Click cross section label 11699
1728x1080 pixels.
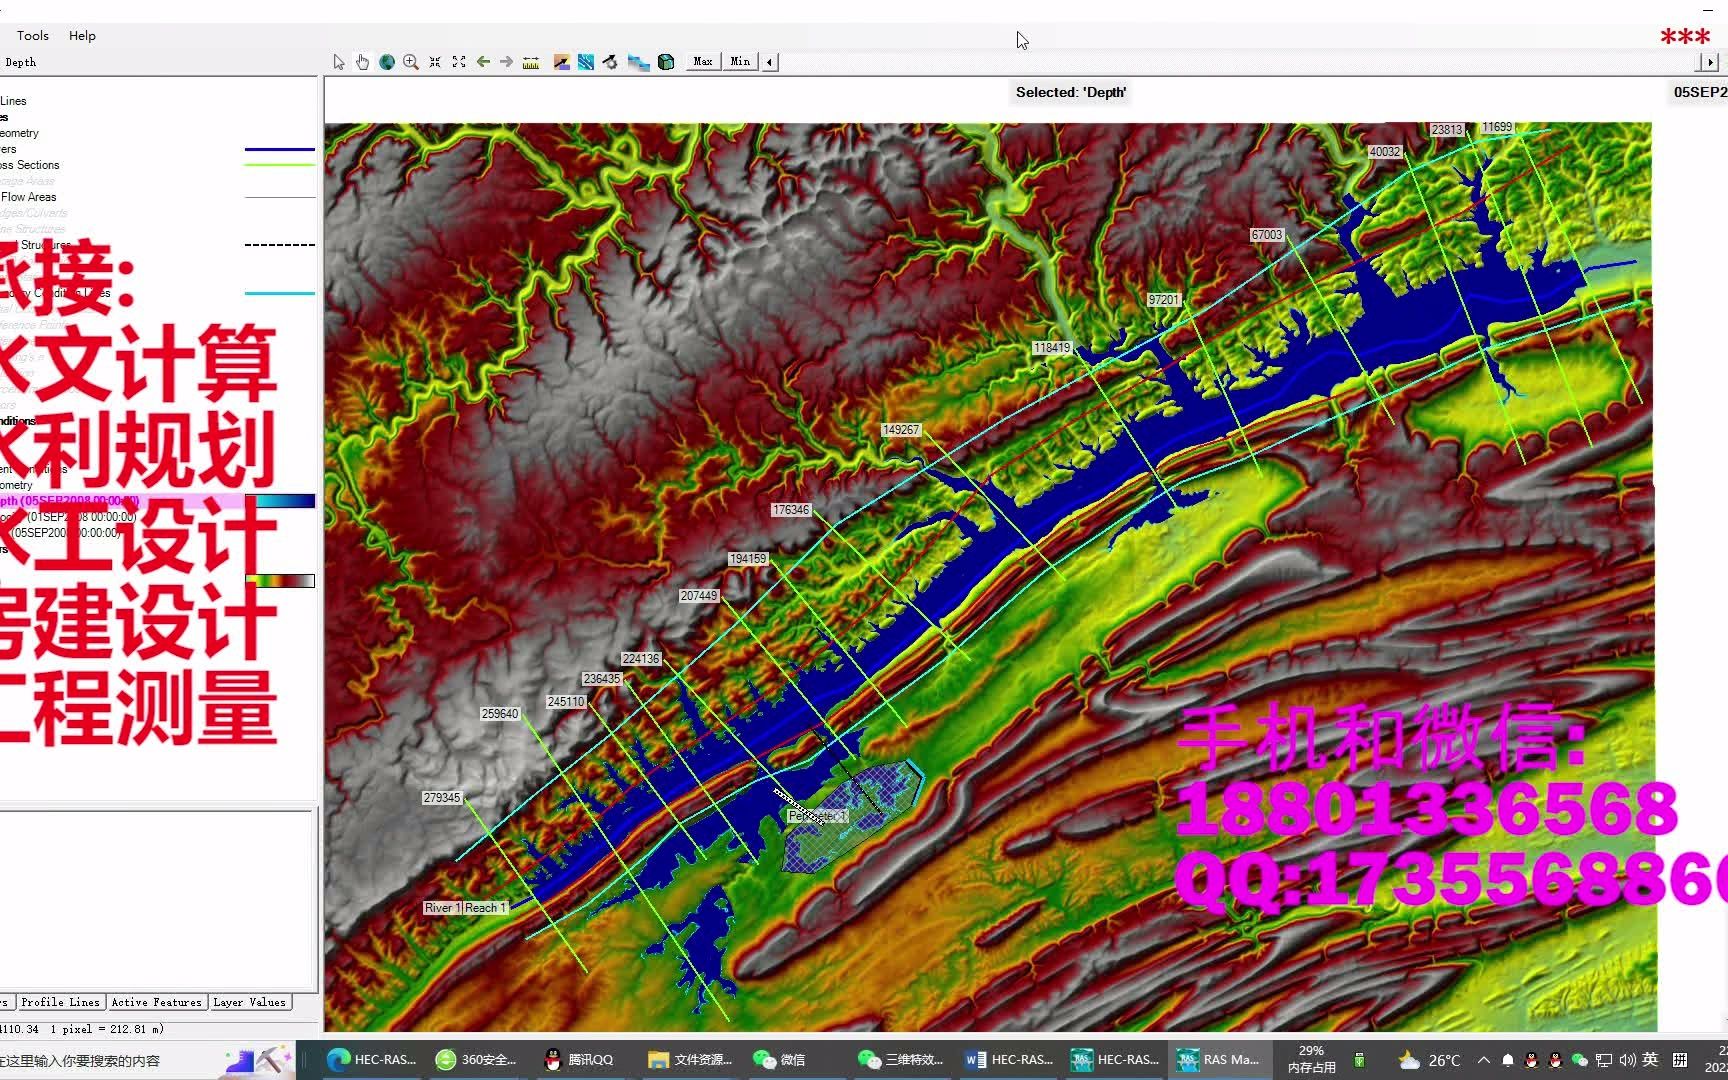1497,127
